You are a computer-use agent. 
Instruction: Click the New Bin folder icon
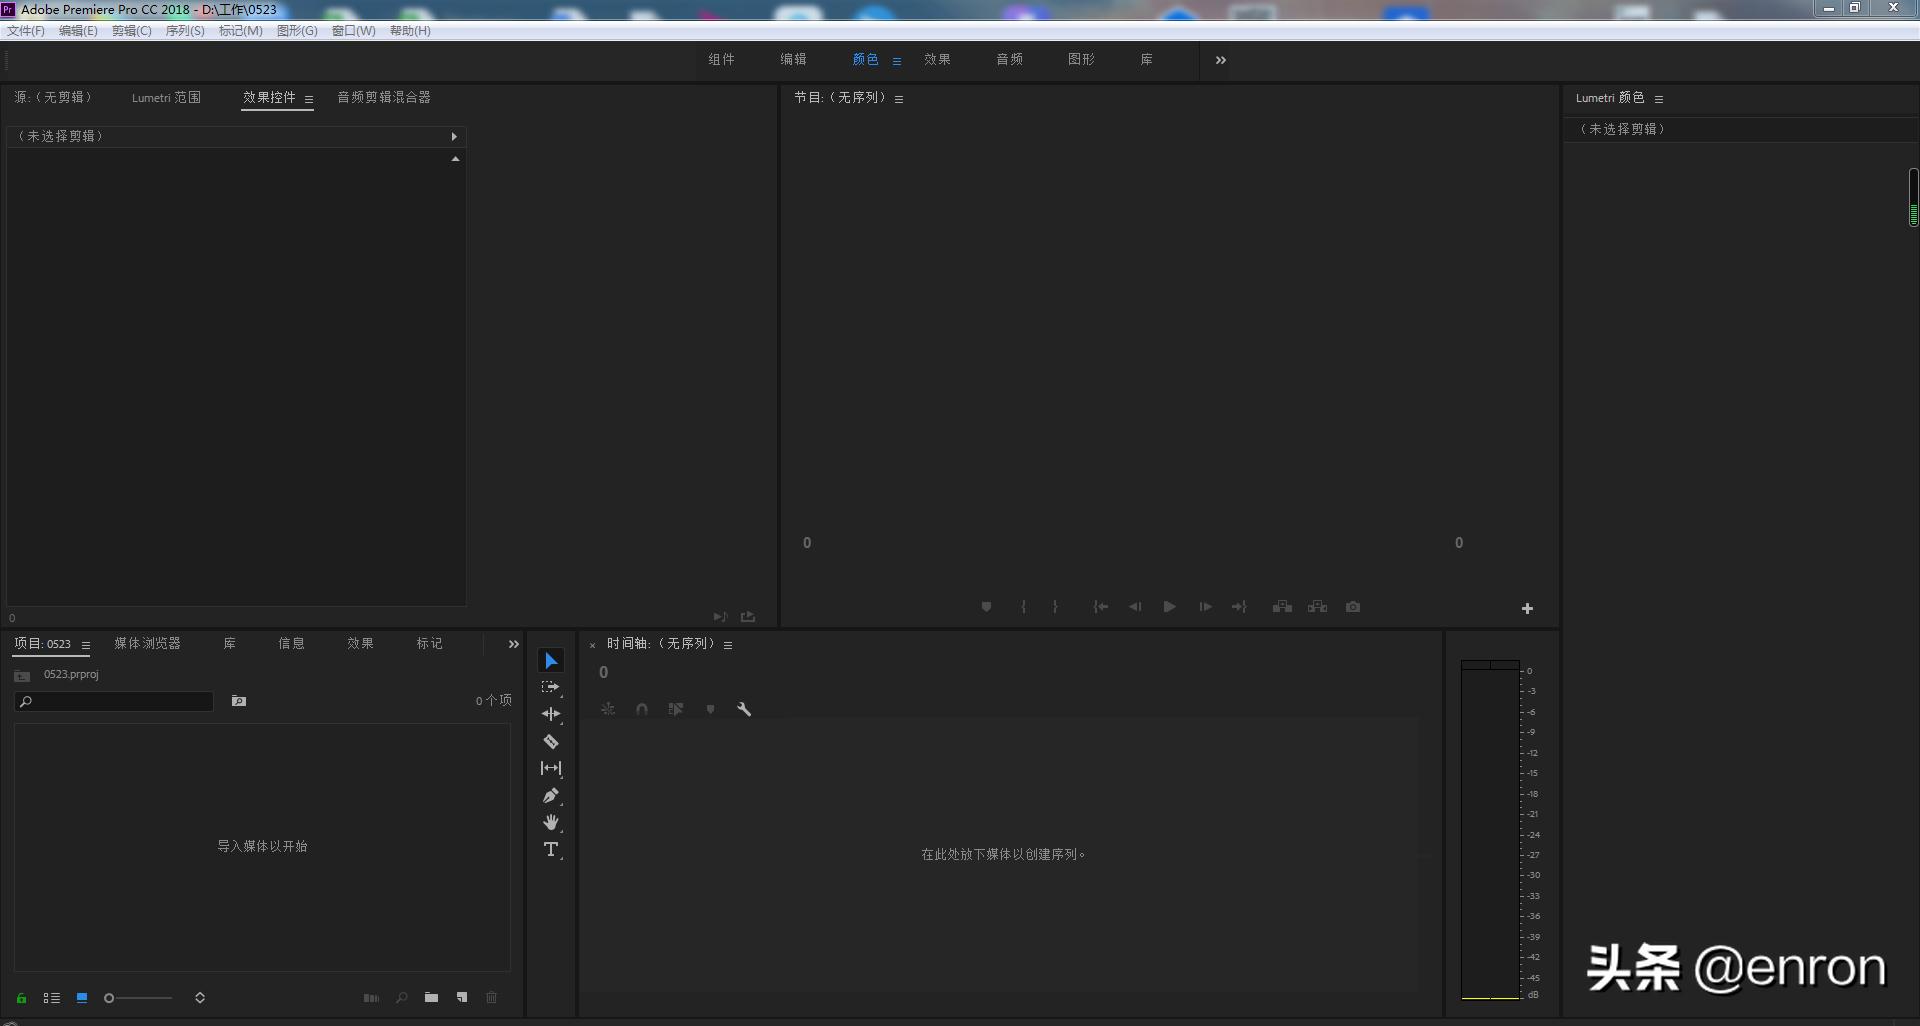431,998
